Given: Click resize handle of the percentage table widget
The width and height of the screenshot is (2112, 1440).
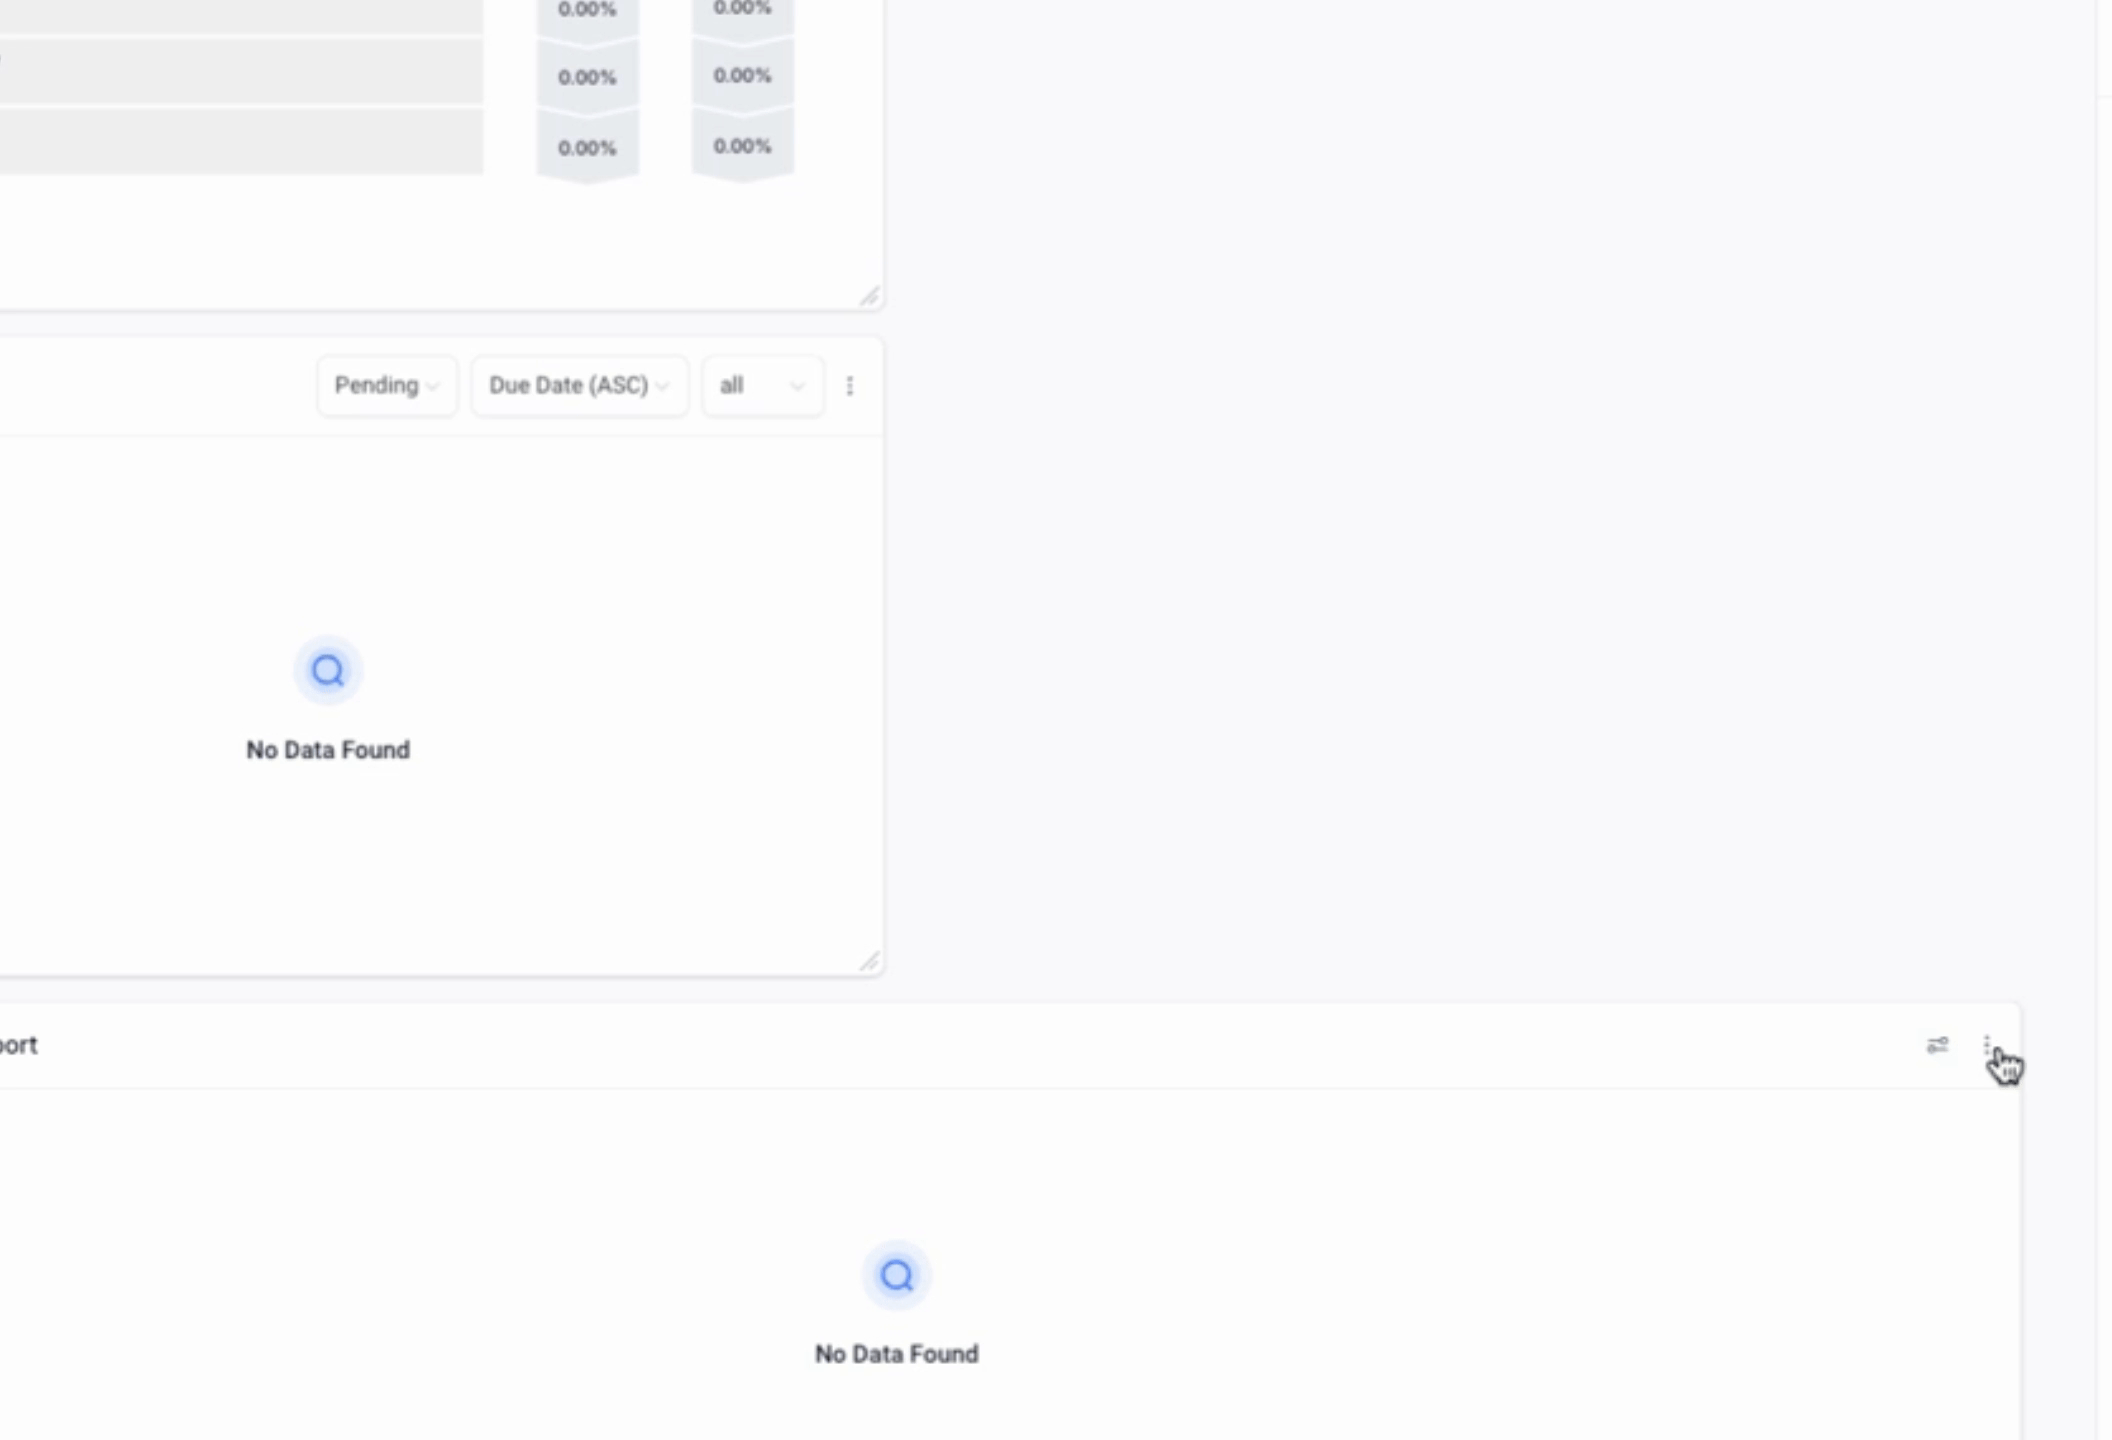Looking at the screenshot, I should pyautogui.click(x=869, y=296).
